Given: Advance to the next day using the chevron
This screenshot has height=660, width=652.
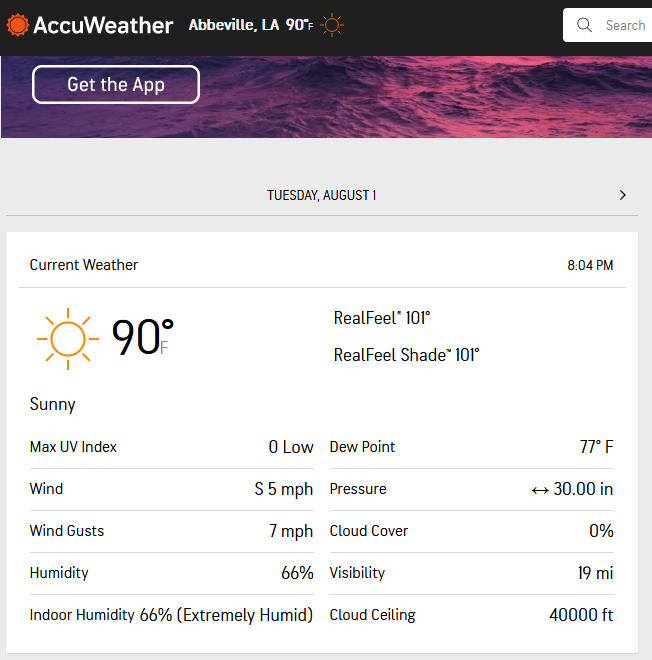Looking at the screenshot, I should [x=623, y=195].
